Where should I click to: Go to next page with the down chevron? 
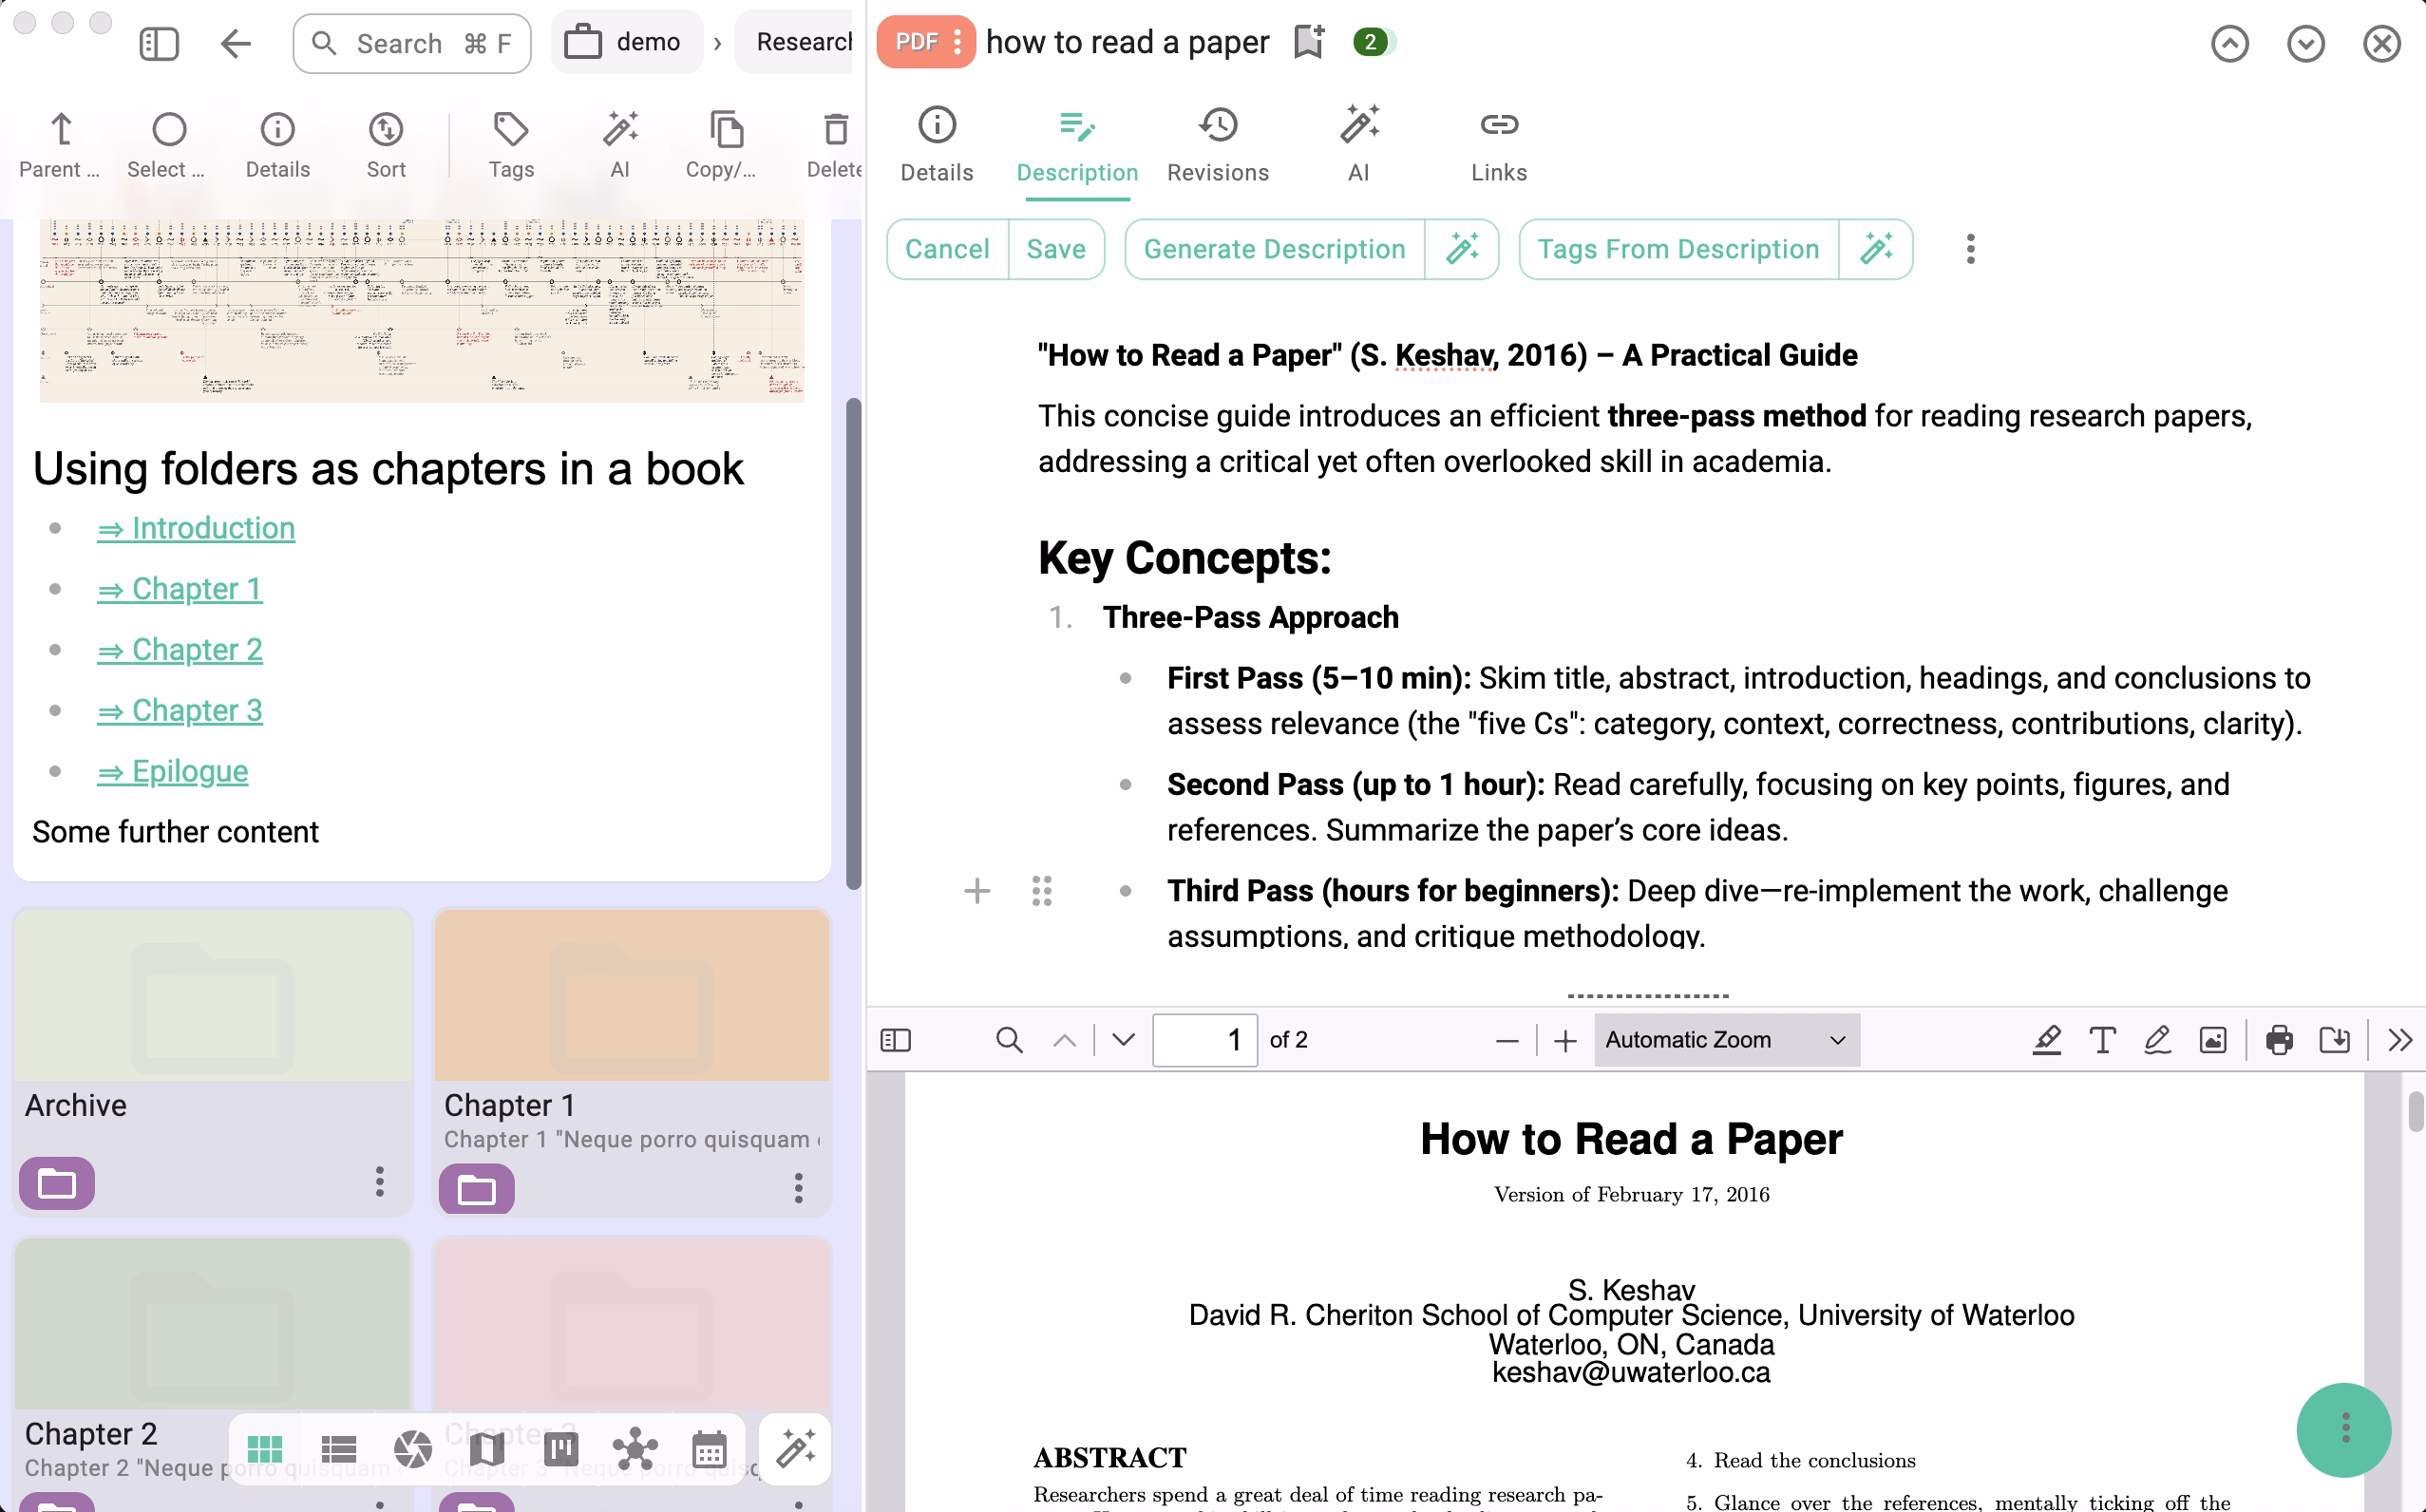coord(1120,1040)
